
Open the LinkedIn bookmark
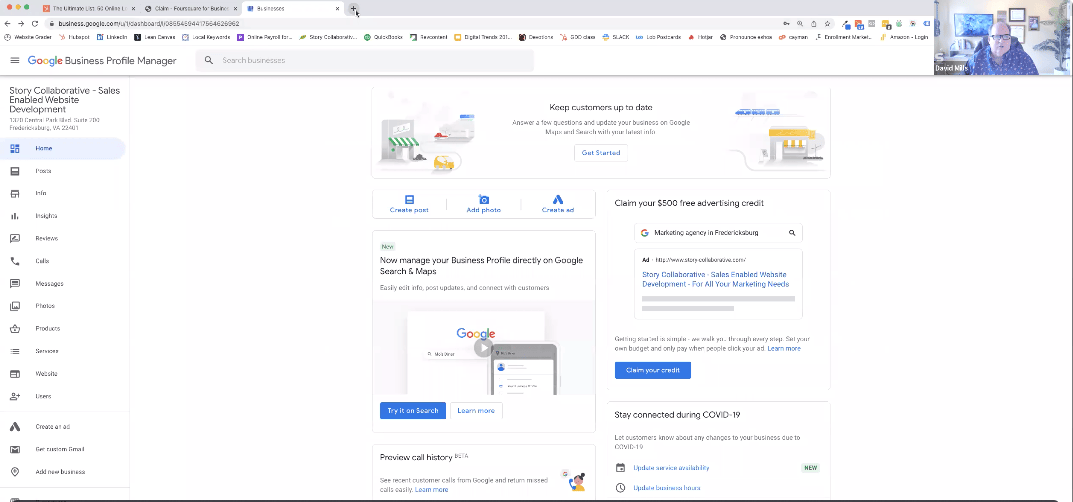pos(112,37)
